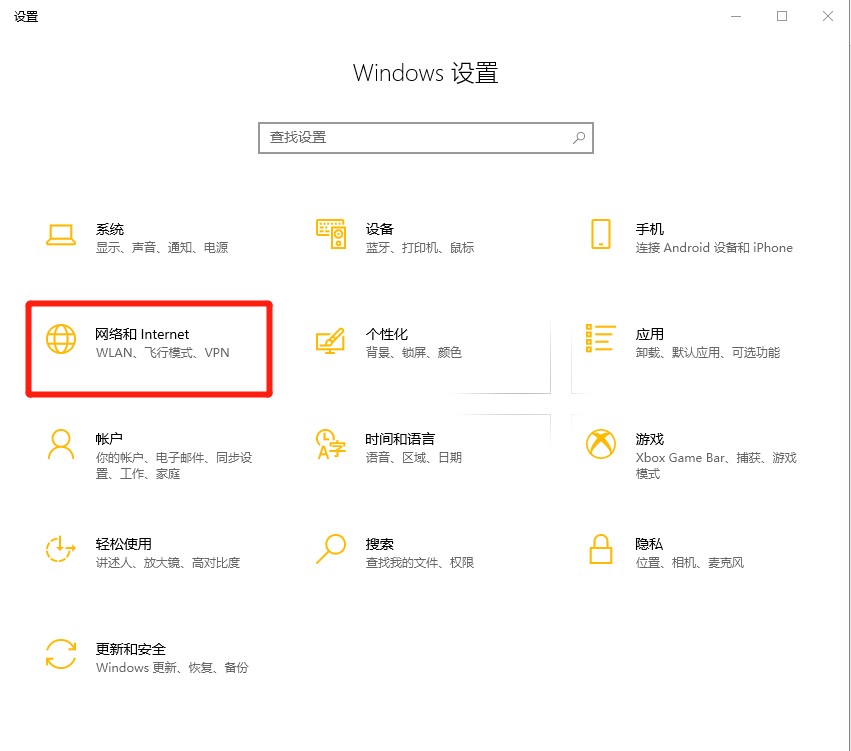
Task: Click inside the 查找设置 search box
Action: coord(426,138)
